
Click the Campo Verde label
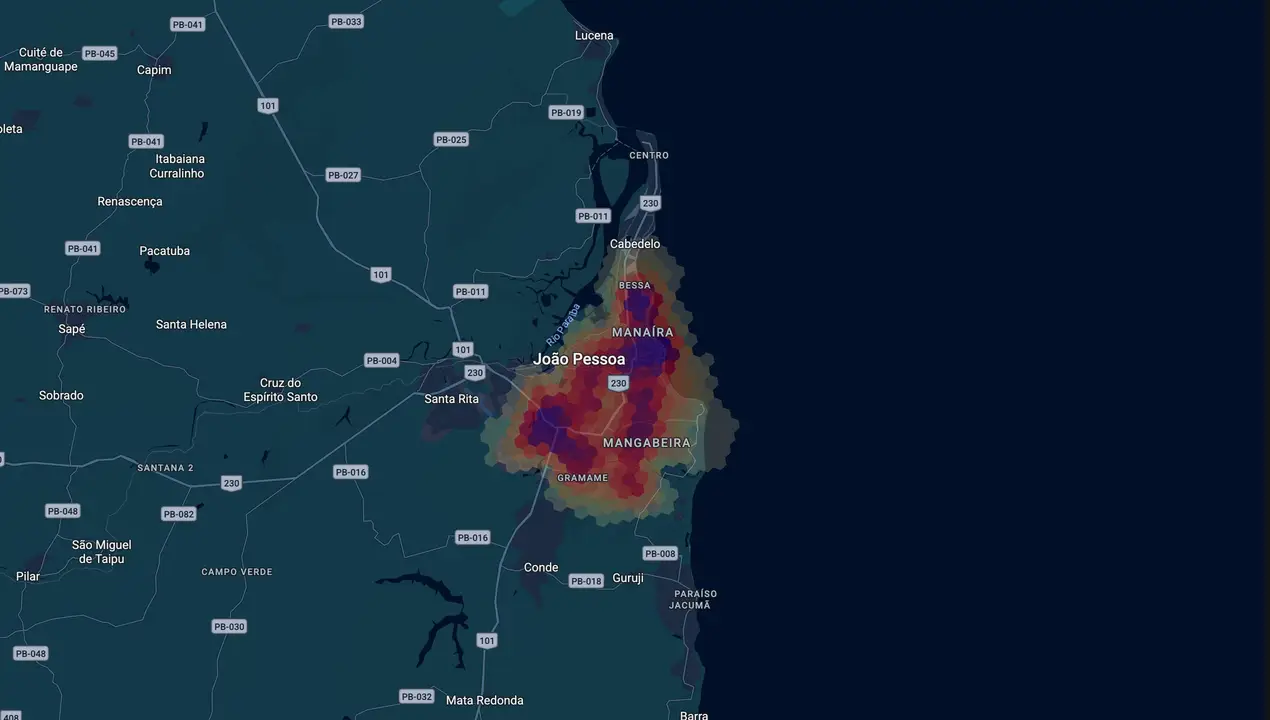[x=237, y=572]
